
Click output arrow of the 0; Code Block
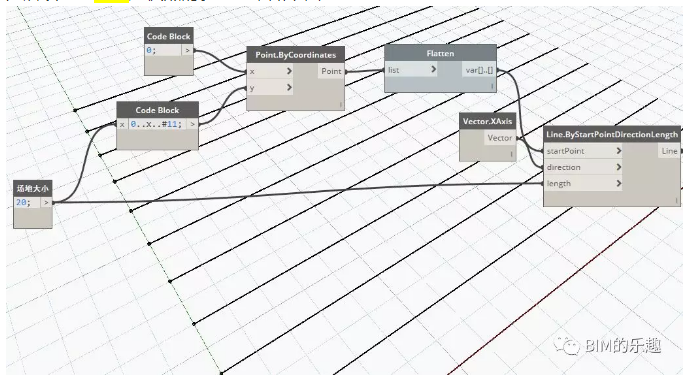[x=187, y=50]
